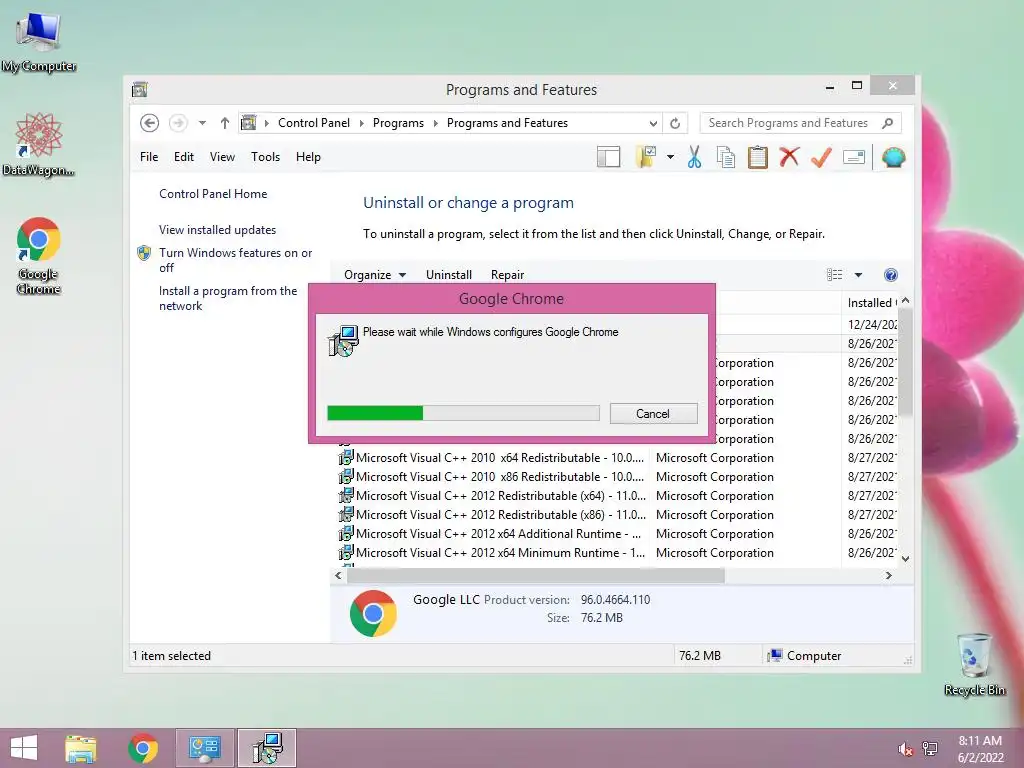Select the Google Chrome desktop shortcut

click(x=39, y=255)
